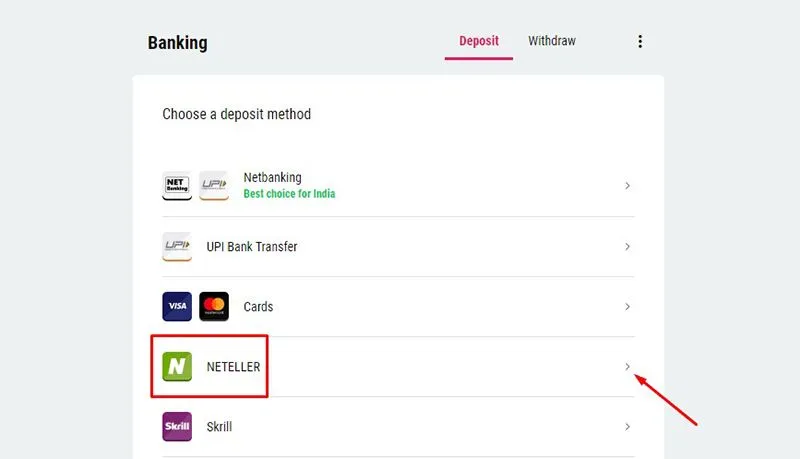Screen dimensions: 800x459
Task: Switch to the Withdraw tab
Action: [x=552, y=41]
